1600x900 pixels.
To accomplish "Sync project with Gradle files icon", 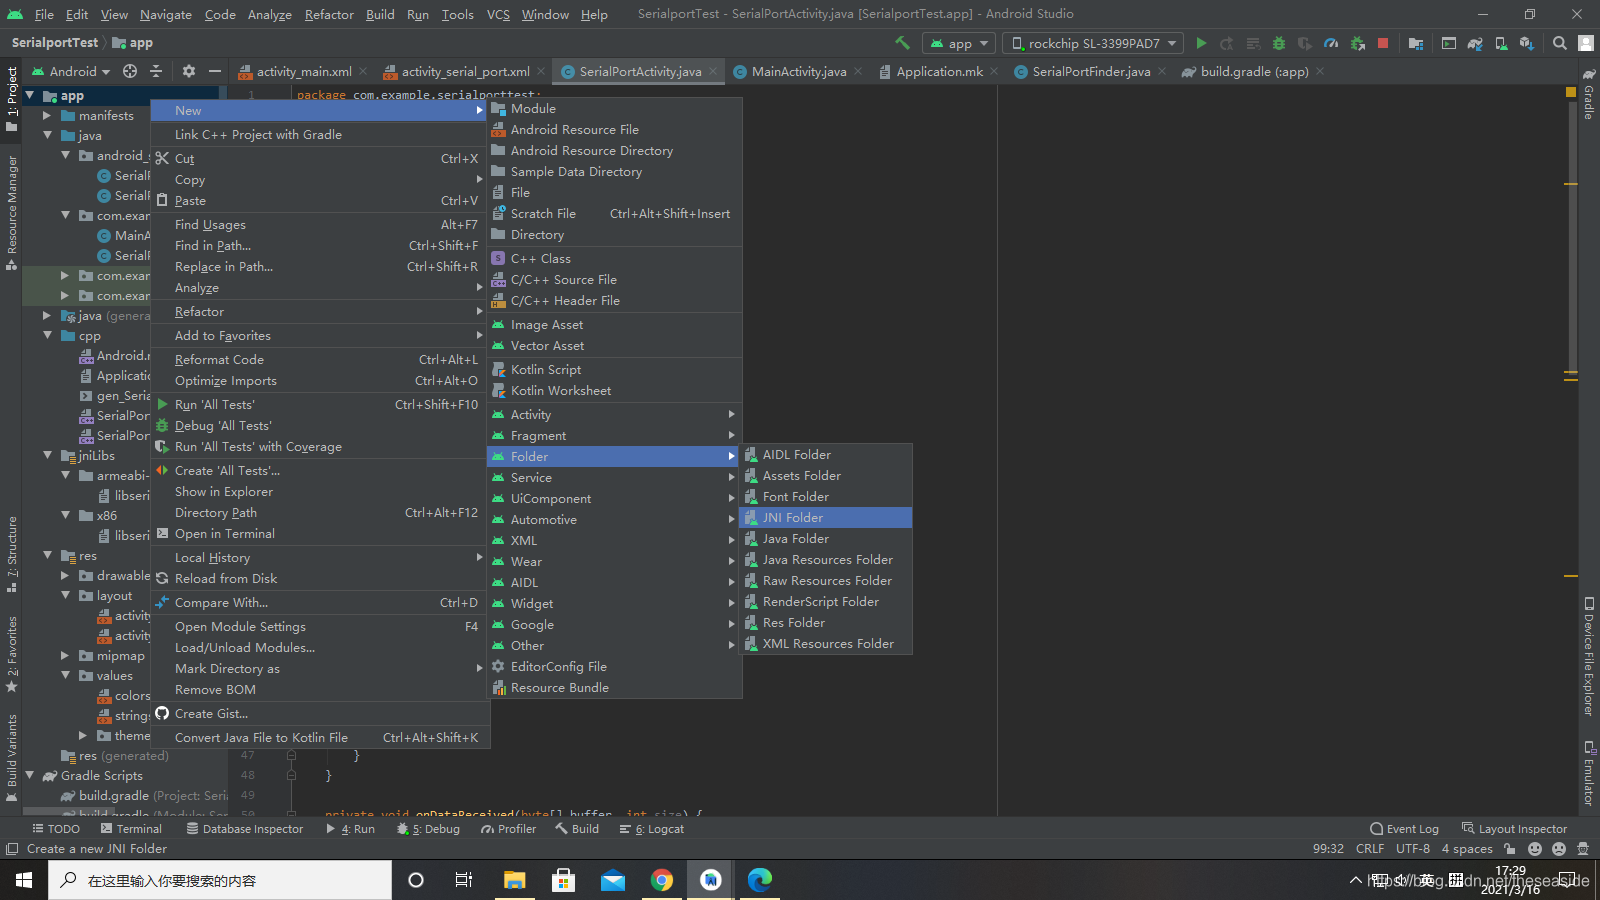I will (x=1475, y=43).
